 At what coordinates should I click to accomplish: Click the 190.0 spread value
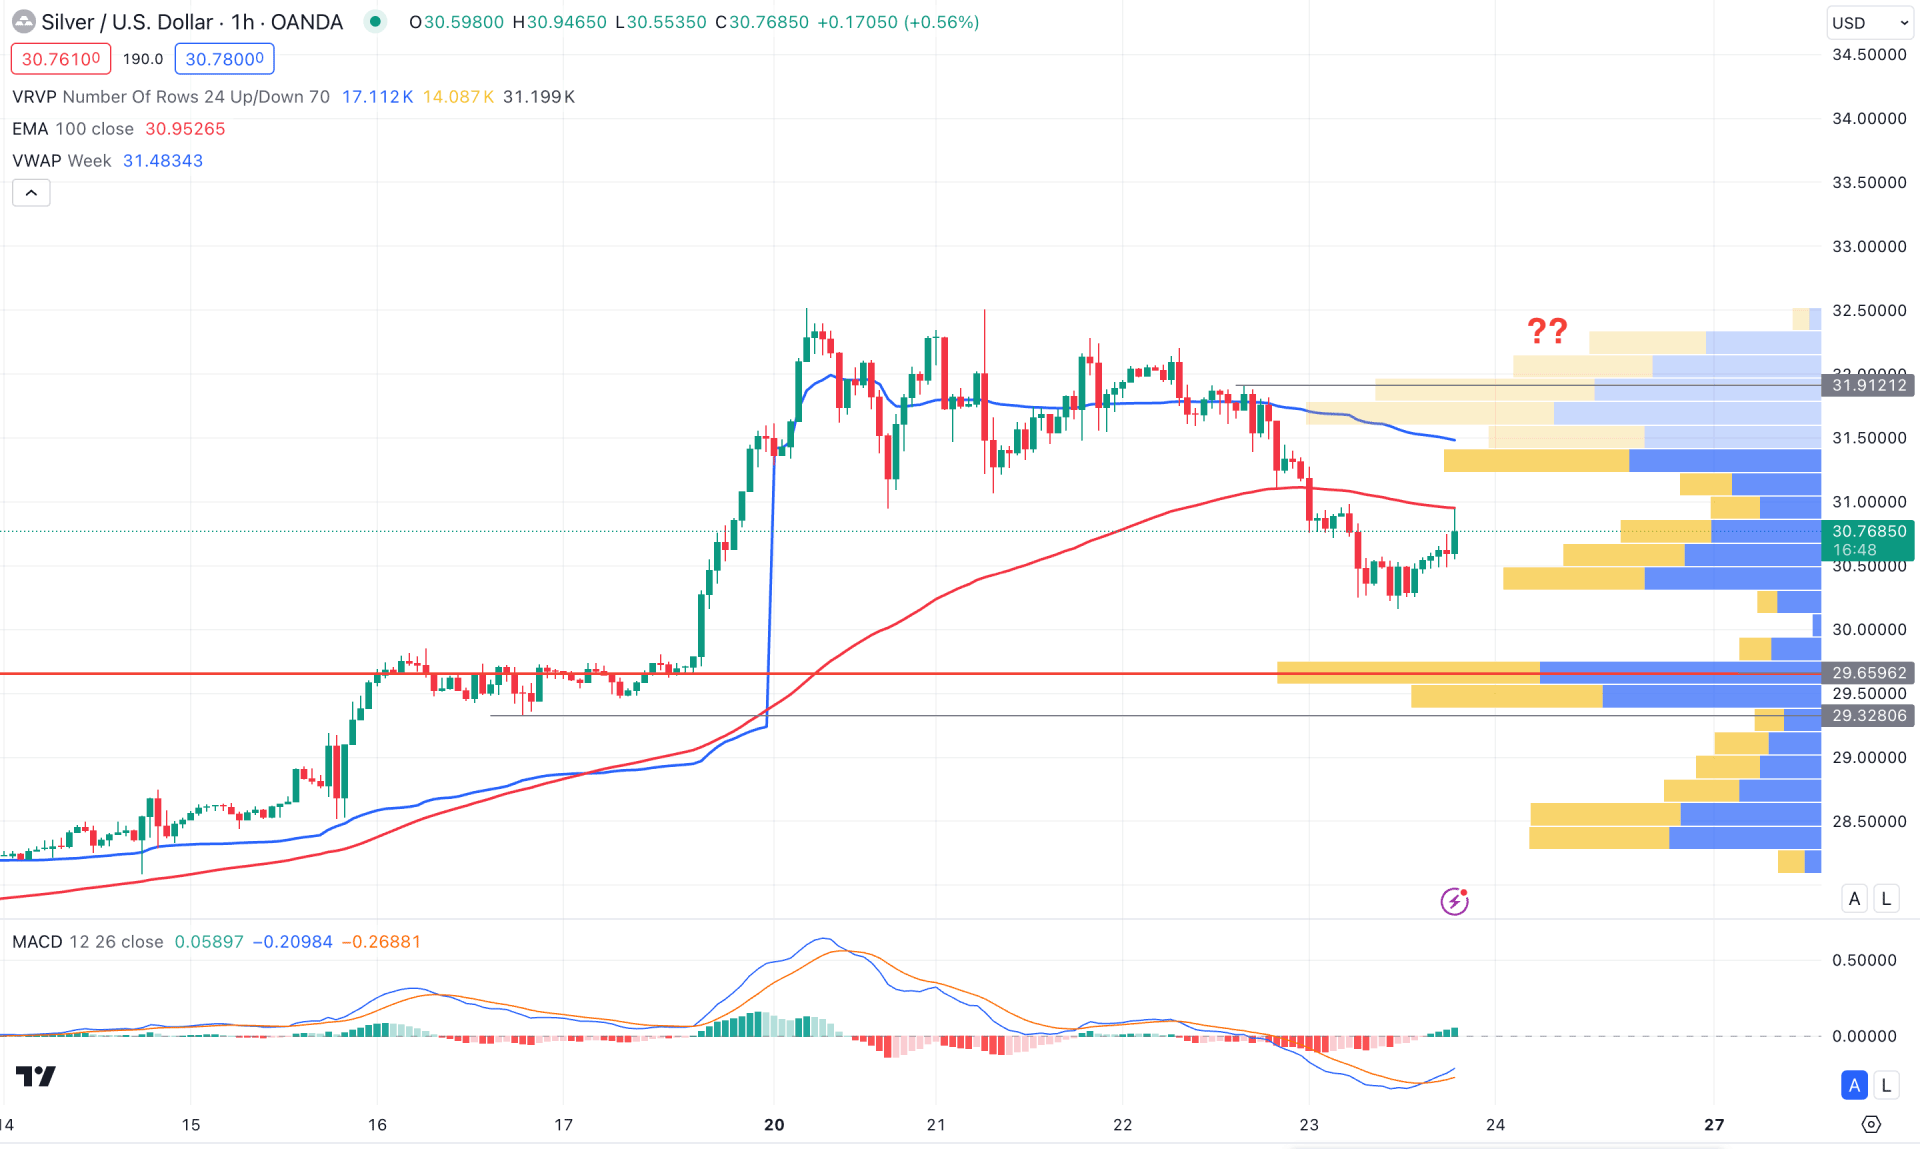143,59
